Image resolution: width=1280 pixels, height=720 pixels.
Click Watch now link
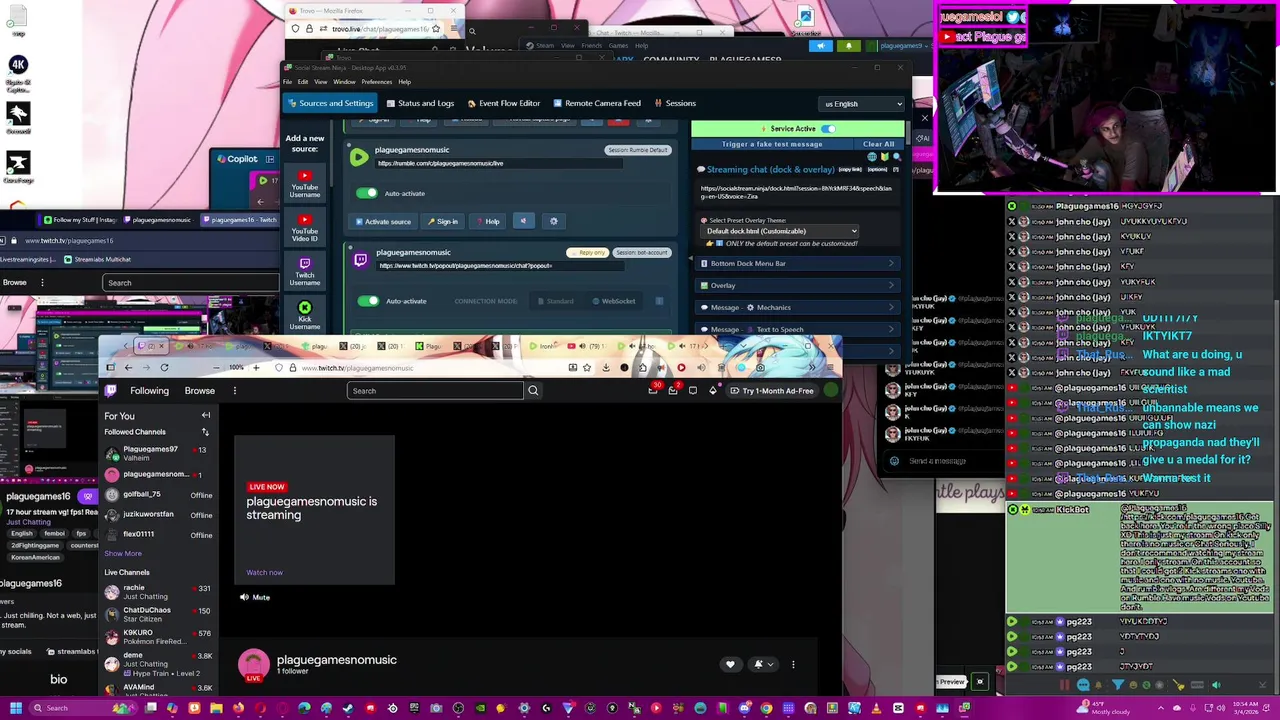(x=265, y=572)
